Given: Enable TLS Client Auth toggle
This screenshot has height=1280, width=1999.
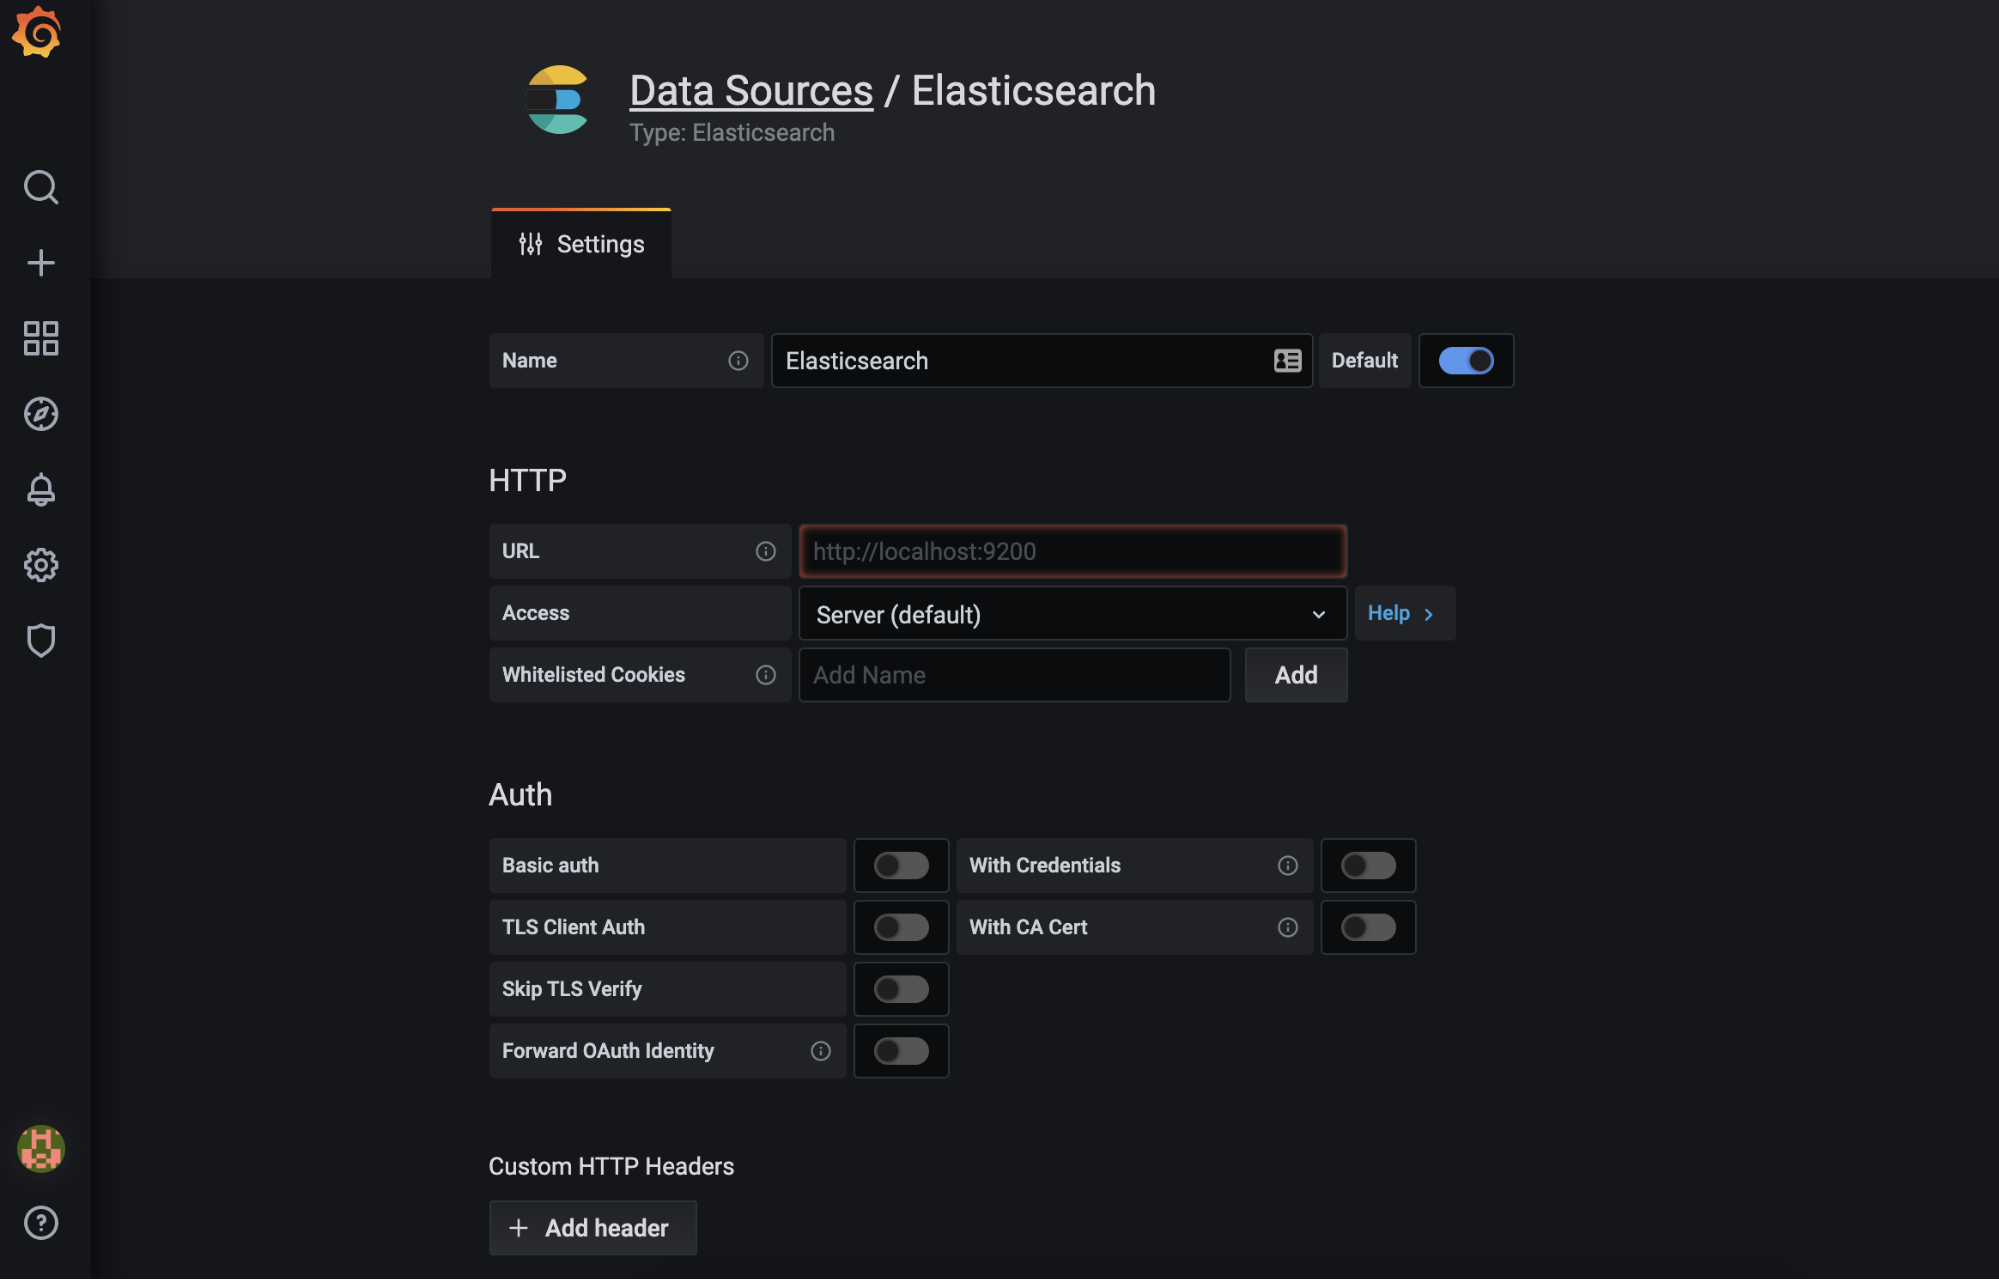Looking at the screenshot, I should coord(900,928).
